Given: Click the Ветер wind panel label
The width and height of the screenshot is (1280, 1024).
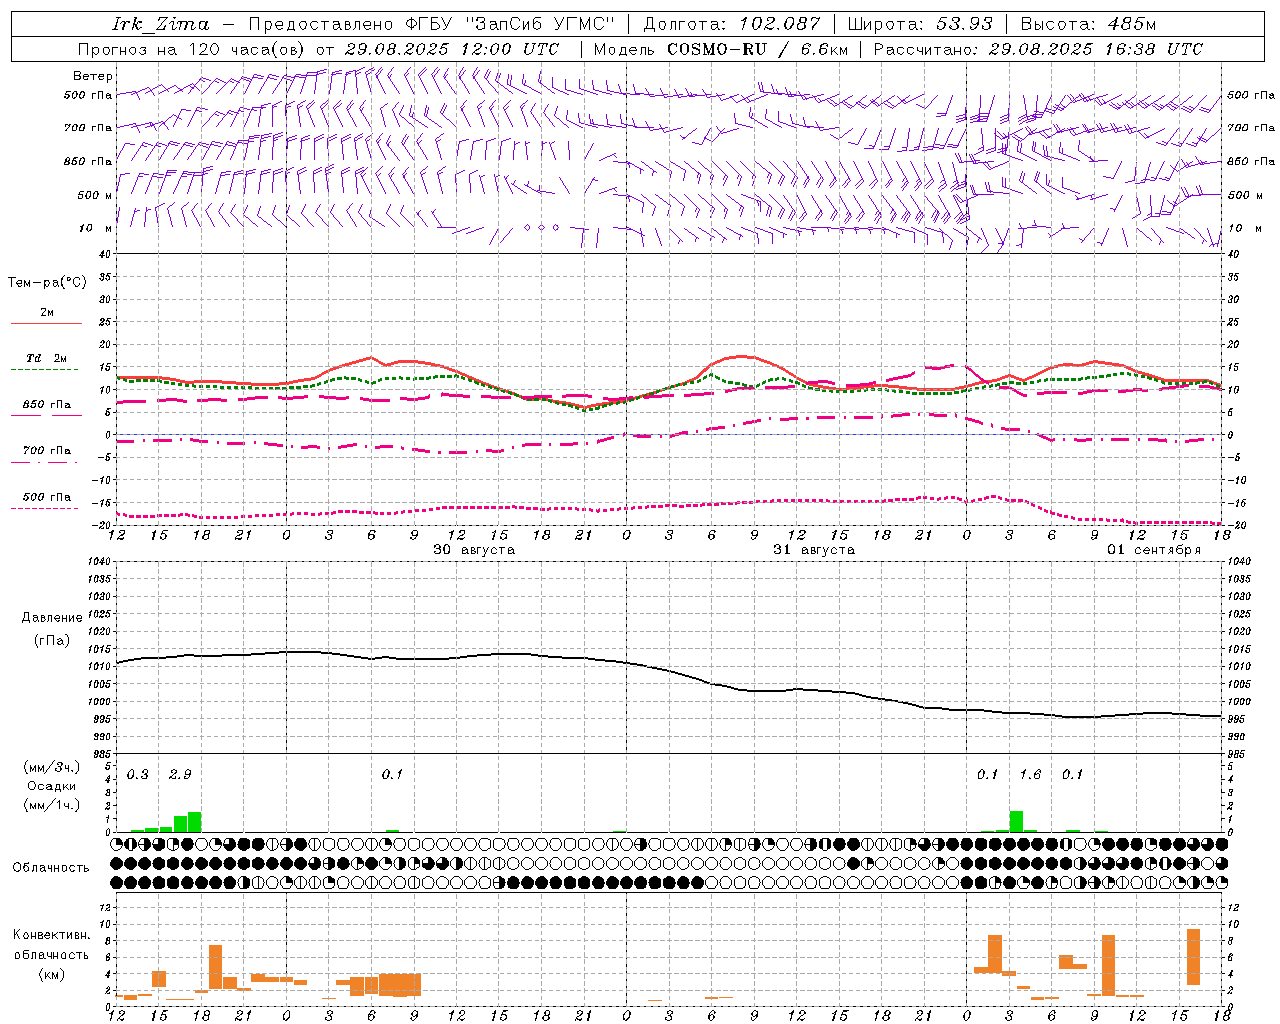Looking at the screenshot, I should click(93, 76).
